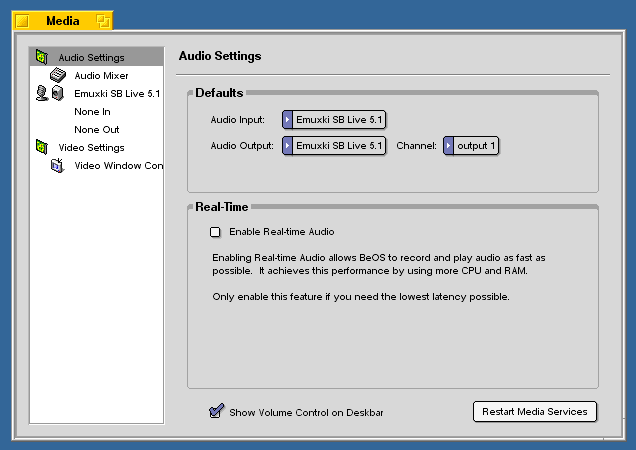The width and height of the screenshot is (636, 450).
Task: Click the Video Window Consumer icon
Action: click(57, 166)
